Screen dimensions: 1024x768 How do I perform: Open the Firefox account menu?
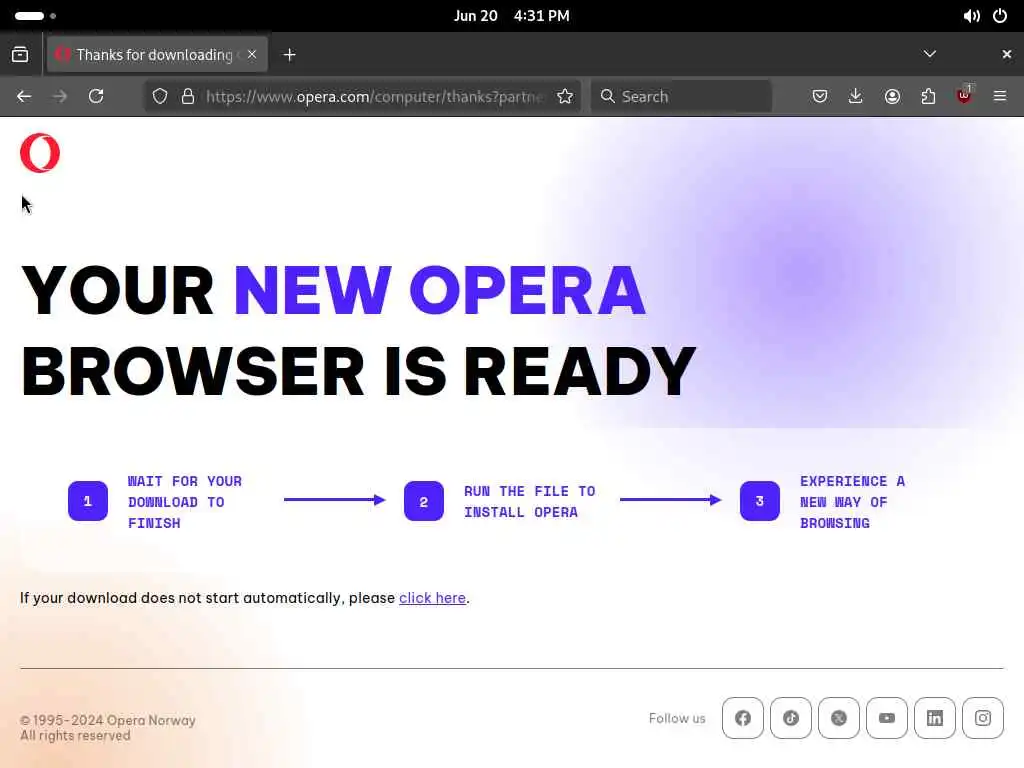pos(892,97)
